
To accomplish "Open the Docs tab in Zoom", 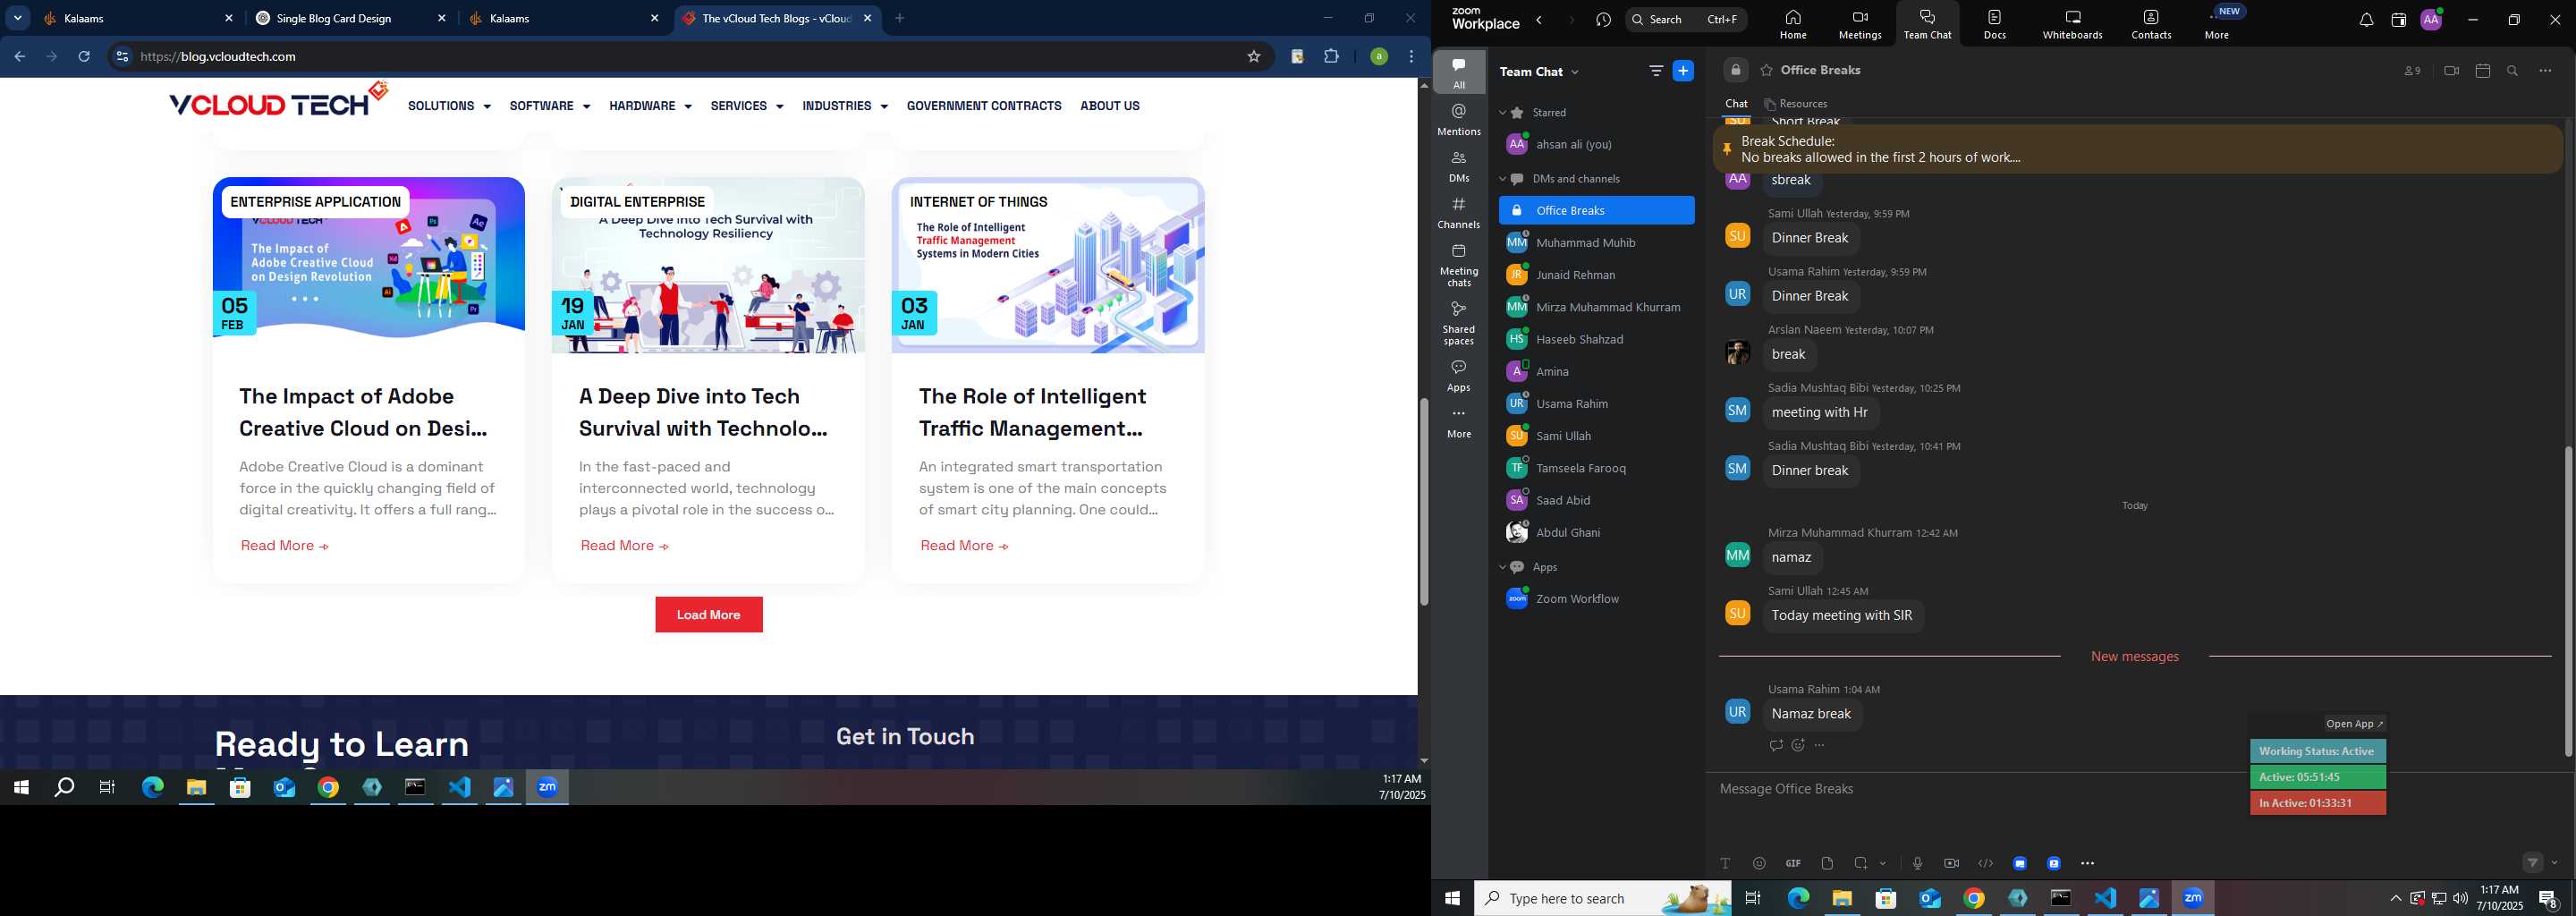I will pyautogui.click(x=1994, y=24).
